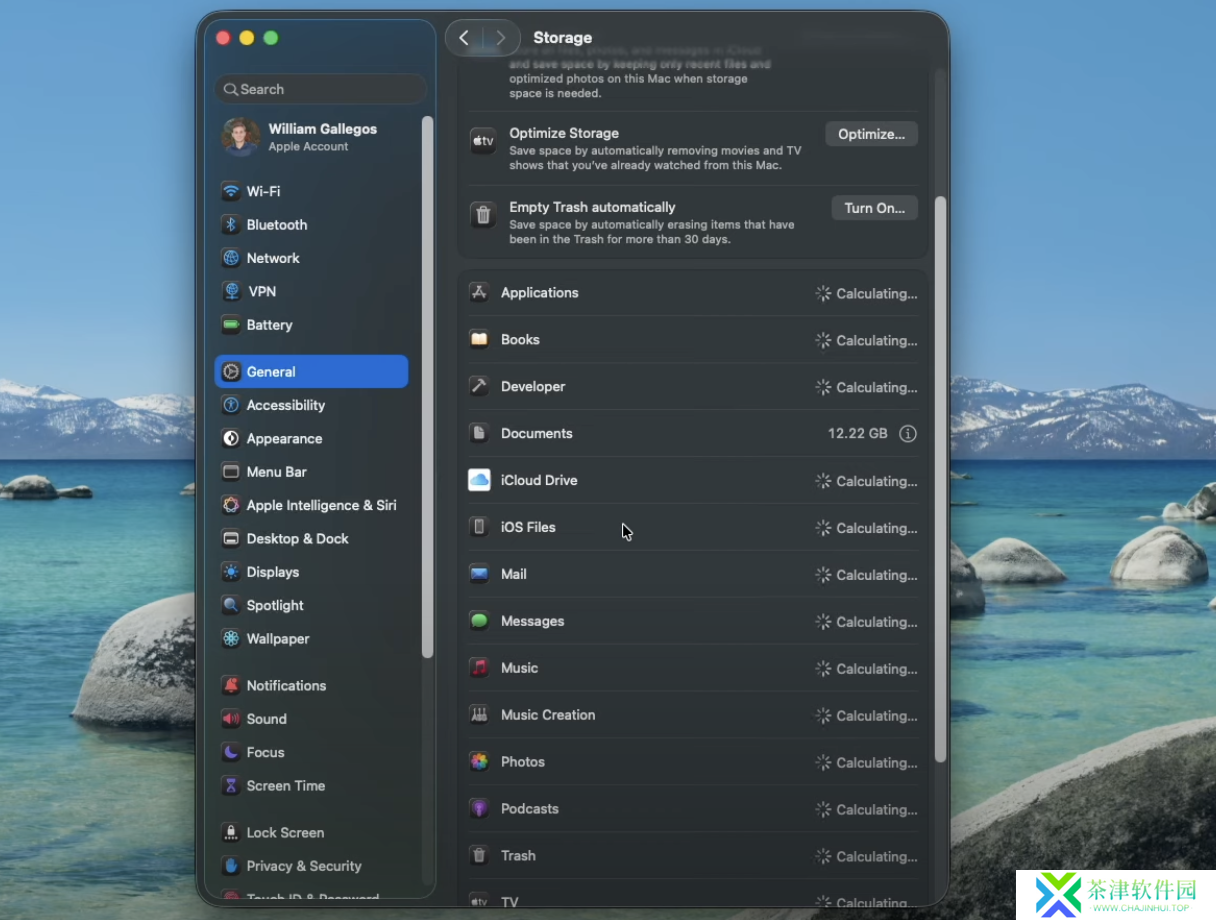The height and width of the screenshot is (920, 1216).
Task: Click the Music Creation icon
Action: pos(479,715)
